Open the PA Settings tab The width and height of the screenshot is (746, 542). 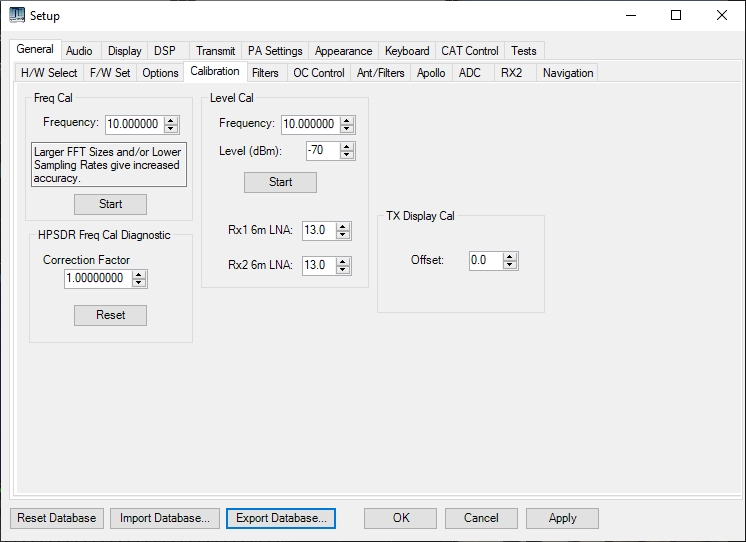pos(275,50)
